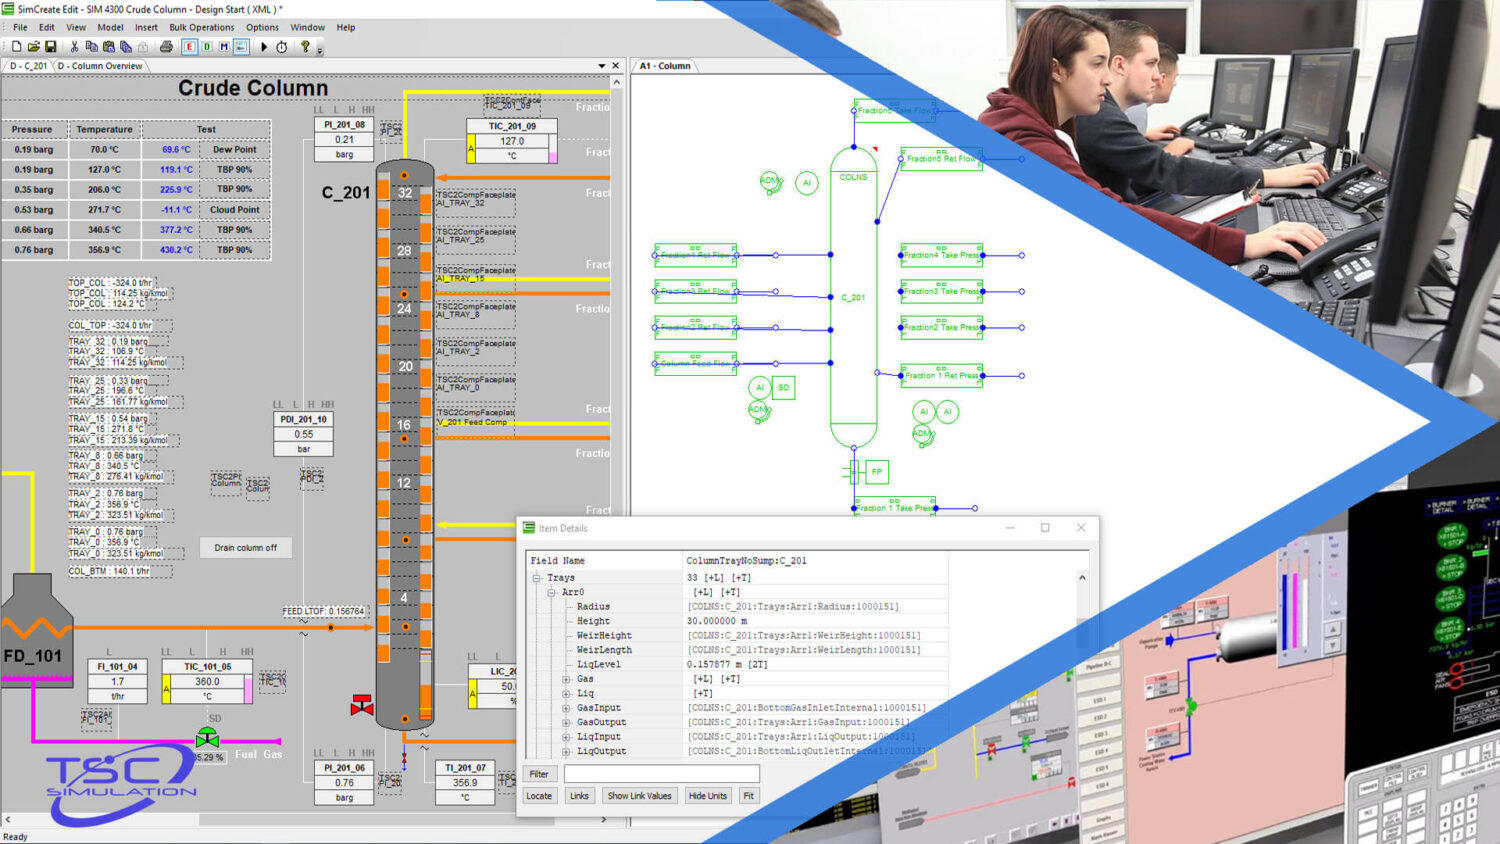Paste using the clipboard toolbar icon

click(109, 46)
